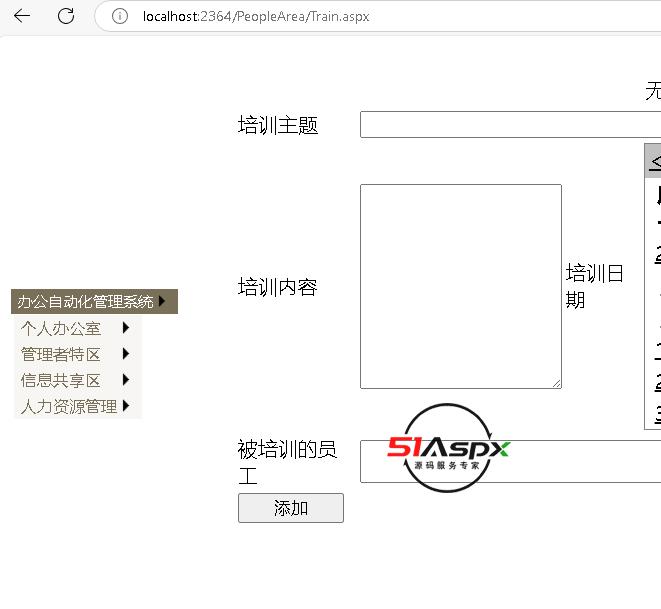Screen dimensions: 661x609
Task: Go back using the browser back arrow
Action: point(21,16)
